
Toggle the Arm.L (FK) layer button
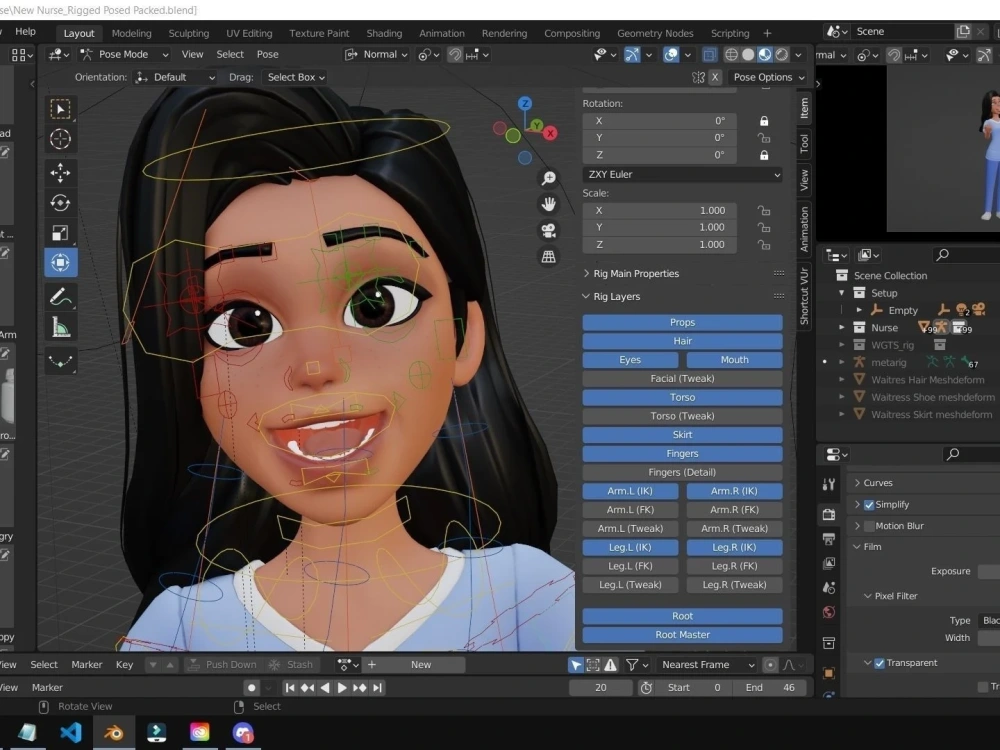[x=630, y=510]
